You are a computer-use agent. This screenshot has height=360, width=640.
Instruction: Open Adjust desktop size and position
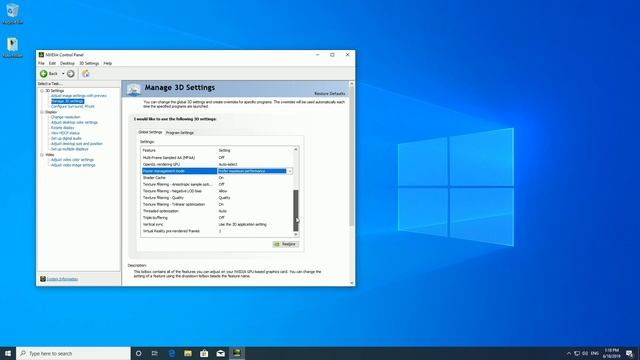pos(77,144)
